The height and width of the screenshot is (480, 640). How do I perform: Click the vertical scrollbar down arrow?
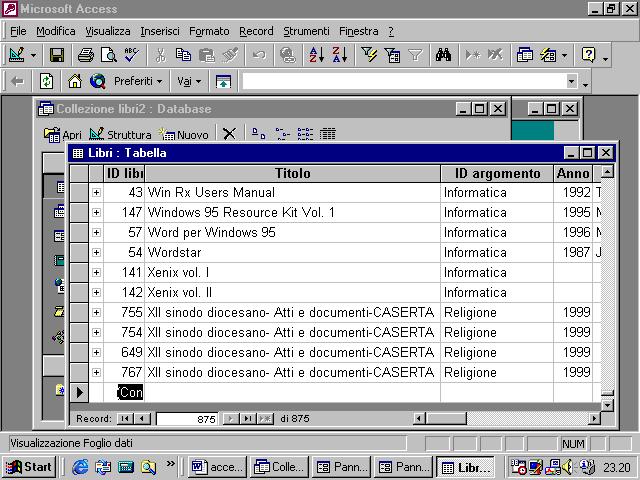point(607,405)
